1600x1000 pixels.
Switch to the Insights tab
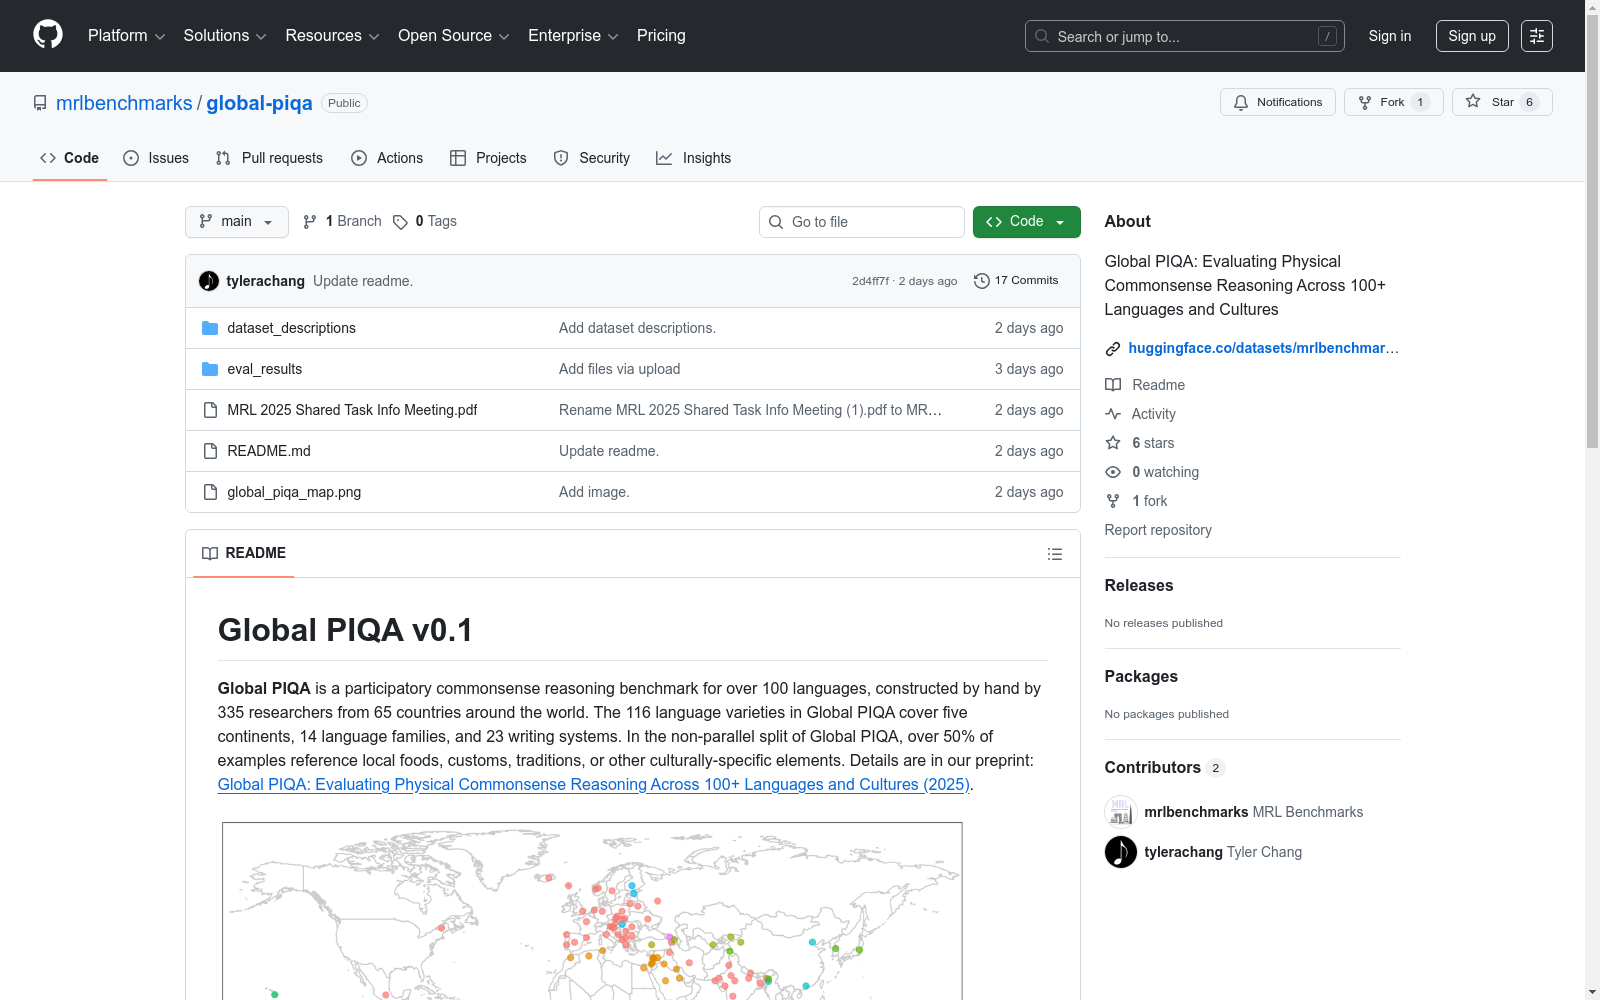[694, 158]
